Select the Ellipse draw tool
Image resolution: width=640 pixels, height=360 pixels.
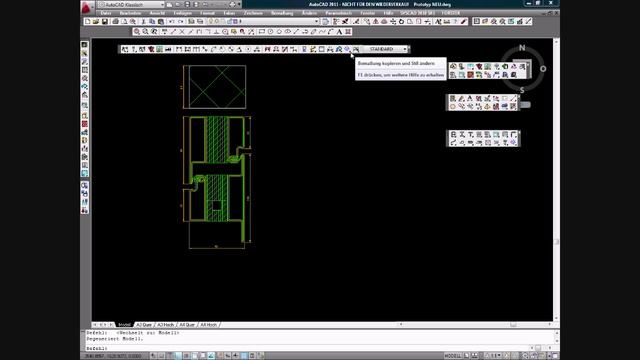[288, 31]
